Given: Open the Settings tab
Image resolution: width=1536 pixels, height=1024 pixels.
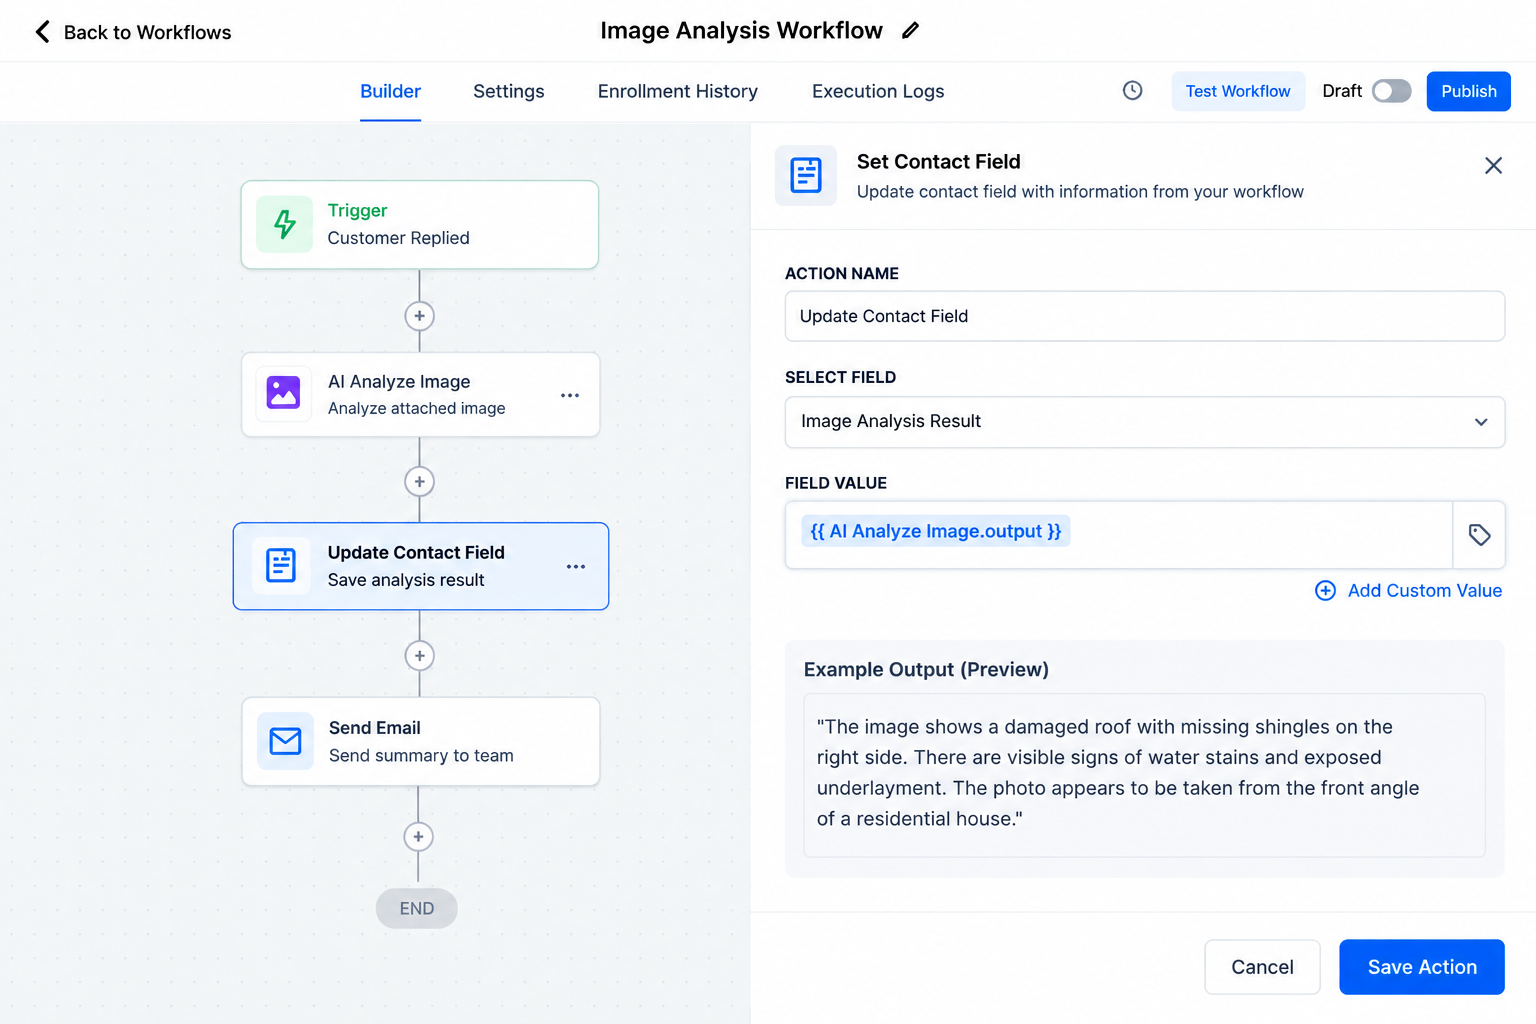Looking at the screenshot, I should (508, 91).
